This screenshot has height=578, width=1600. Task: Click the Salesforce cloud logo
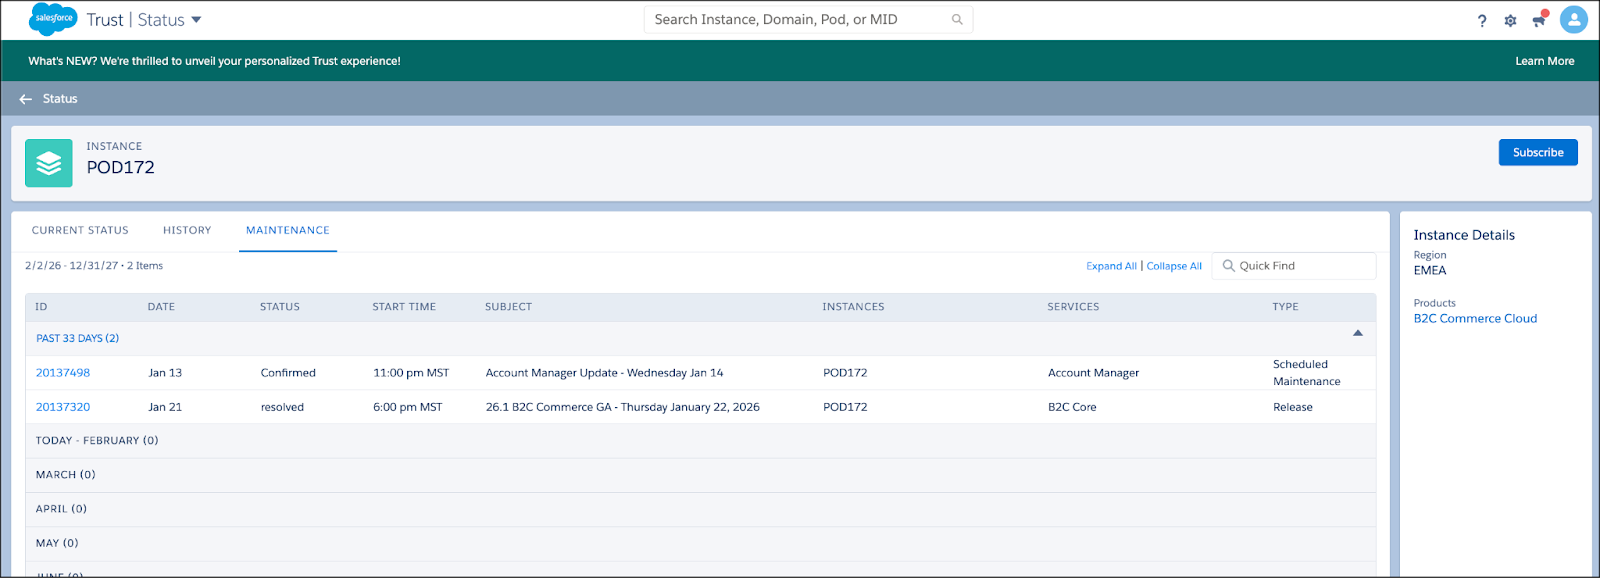(53, 19)
